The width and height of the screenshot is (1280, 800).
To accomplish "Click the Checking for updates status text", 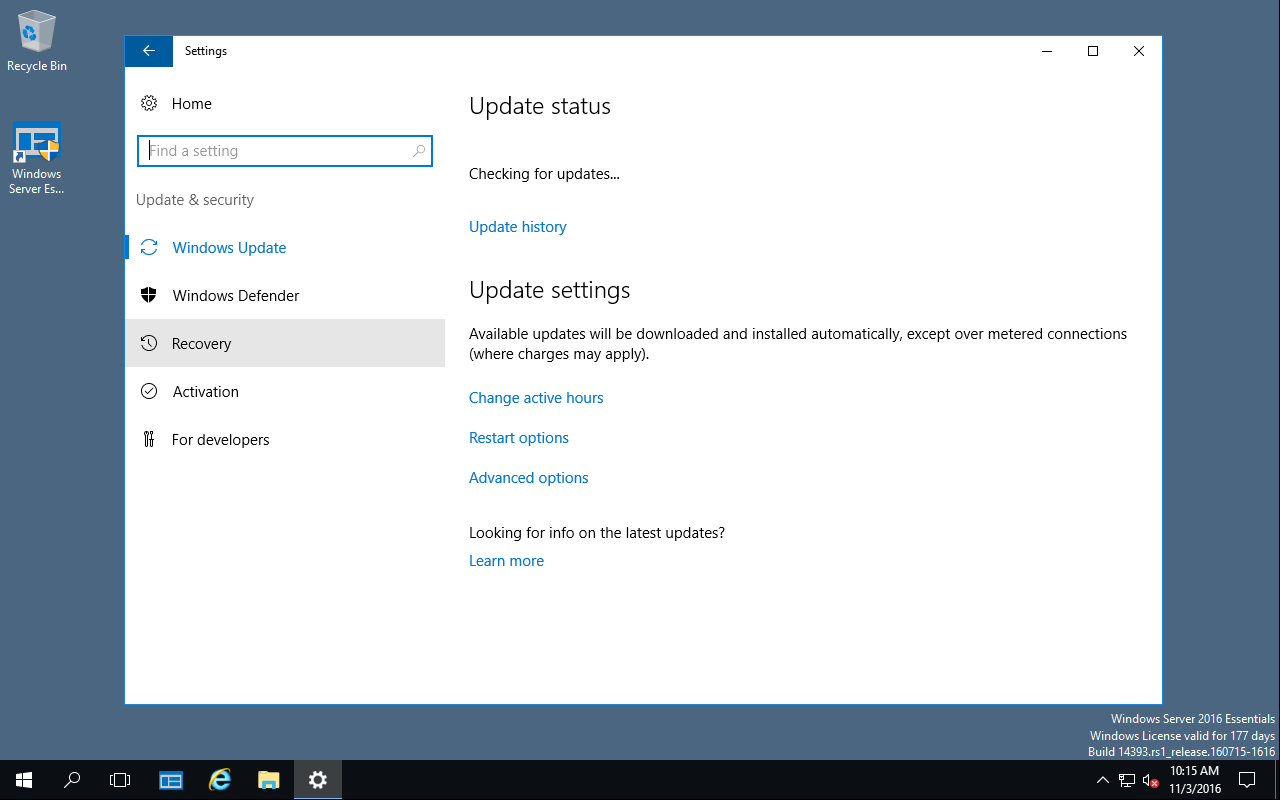I will [544, 174].
